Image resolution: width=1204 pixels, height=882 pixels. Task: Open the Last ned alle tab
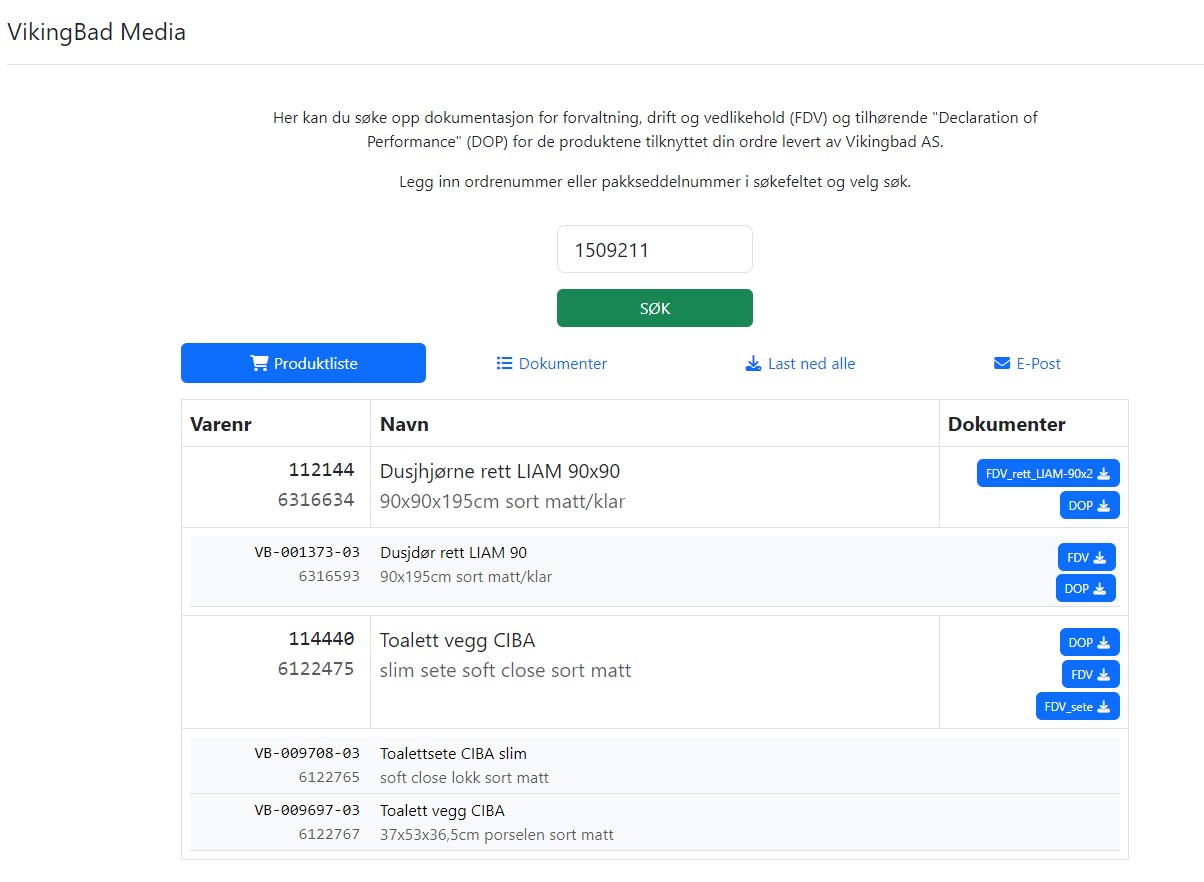[x=800, y=364]
